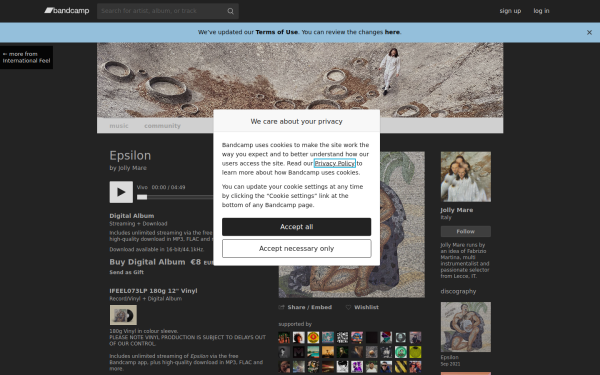
Task: Click the 'here' link in the banner
Action: click(392, 32)
